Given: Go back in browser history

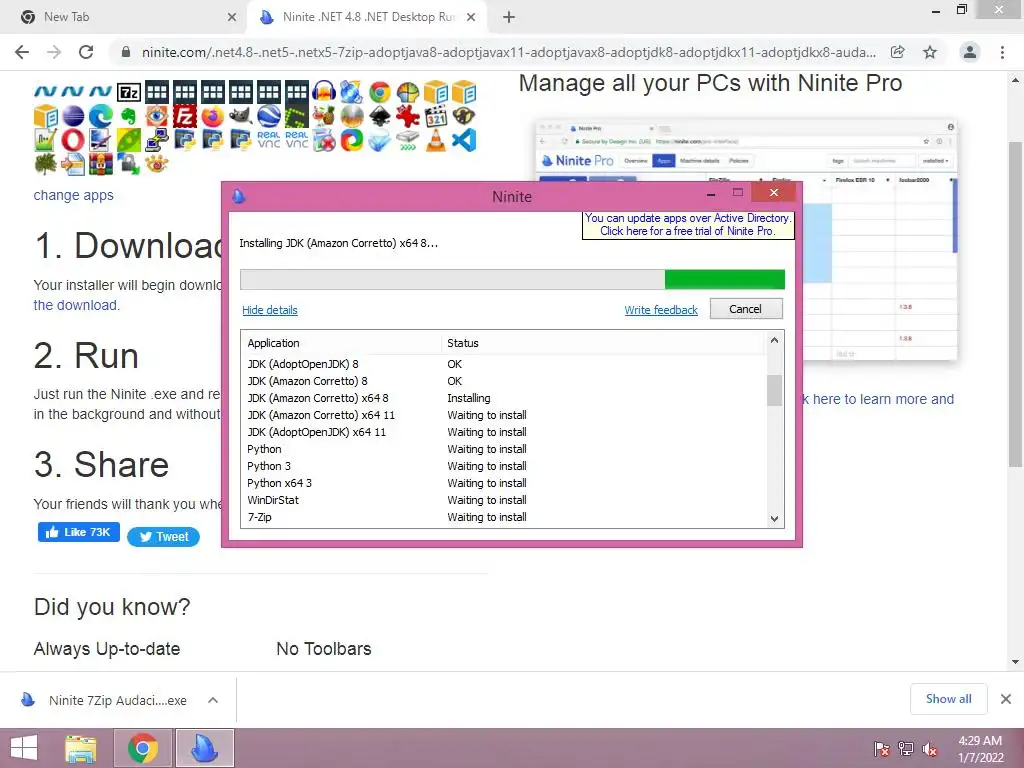Looking at the screenshot, I should coord(22,52).
